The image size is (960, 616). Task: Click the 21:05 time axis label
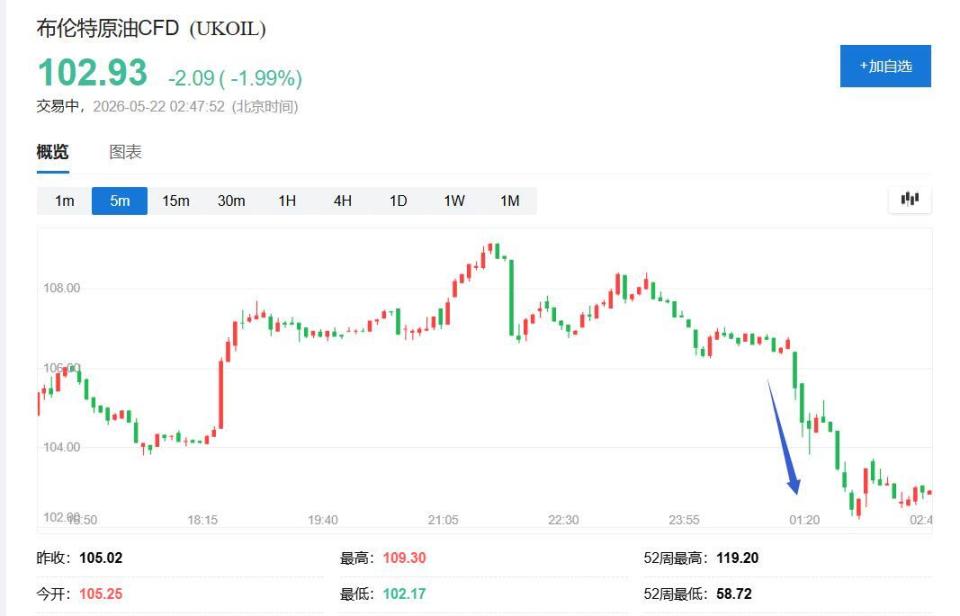(443, 520)
